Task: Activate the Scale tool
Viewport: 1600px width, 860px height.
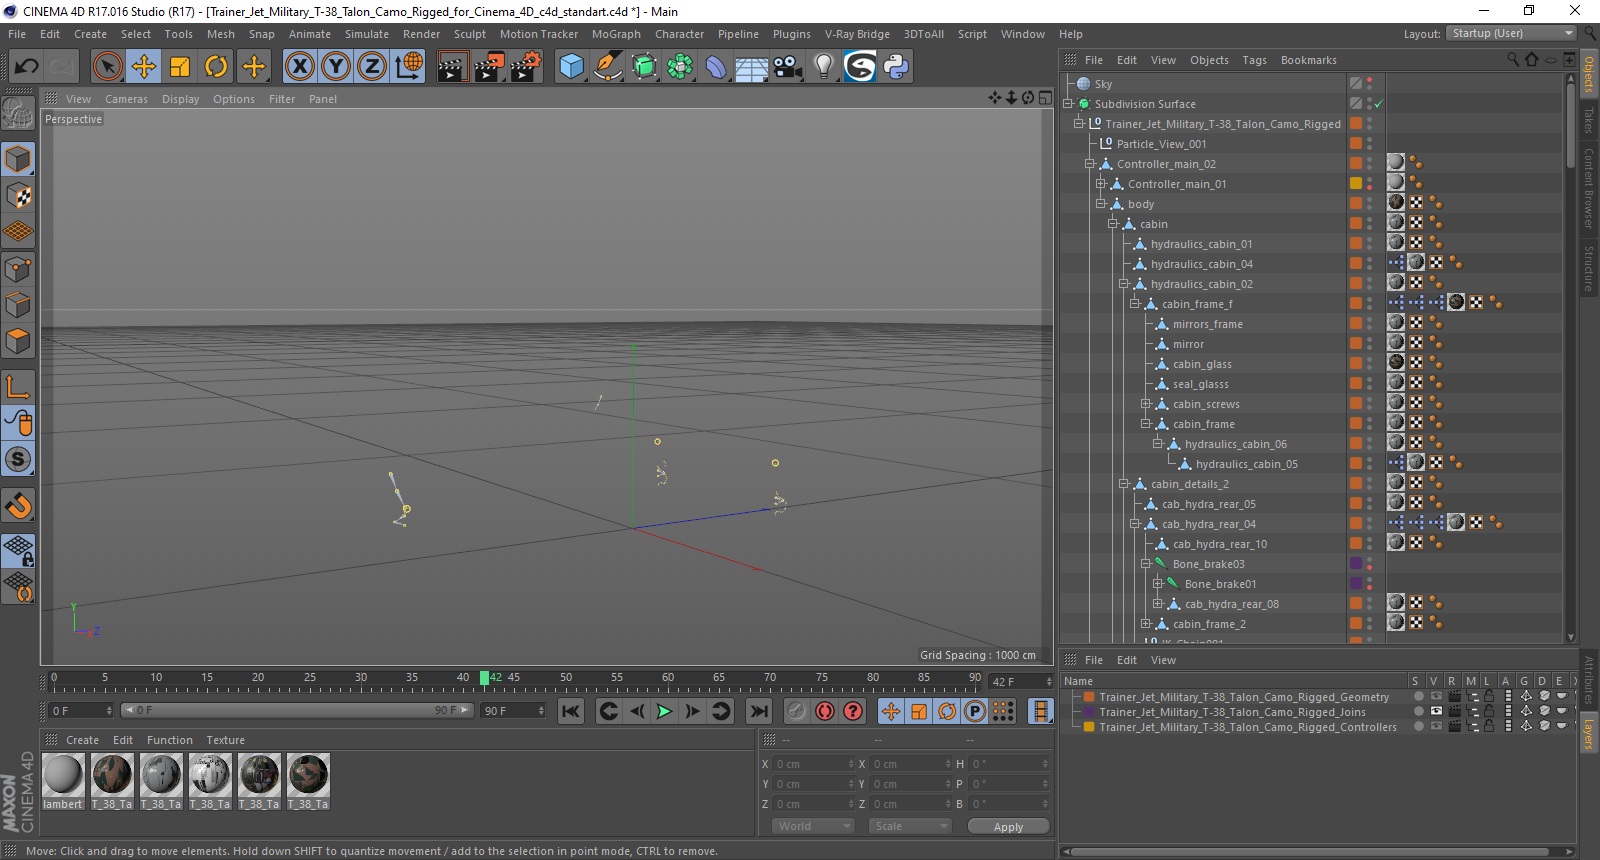Action: point(180,67)
